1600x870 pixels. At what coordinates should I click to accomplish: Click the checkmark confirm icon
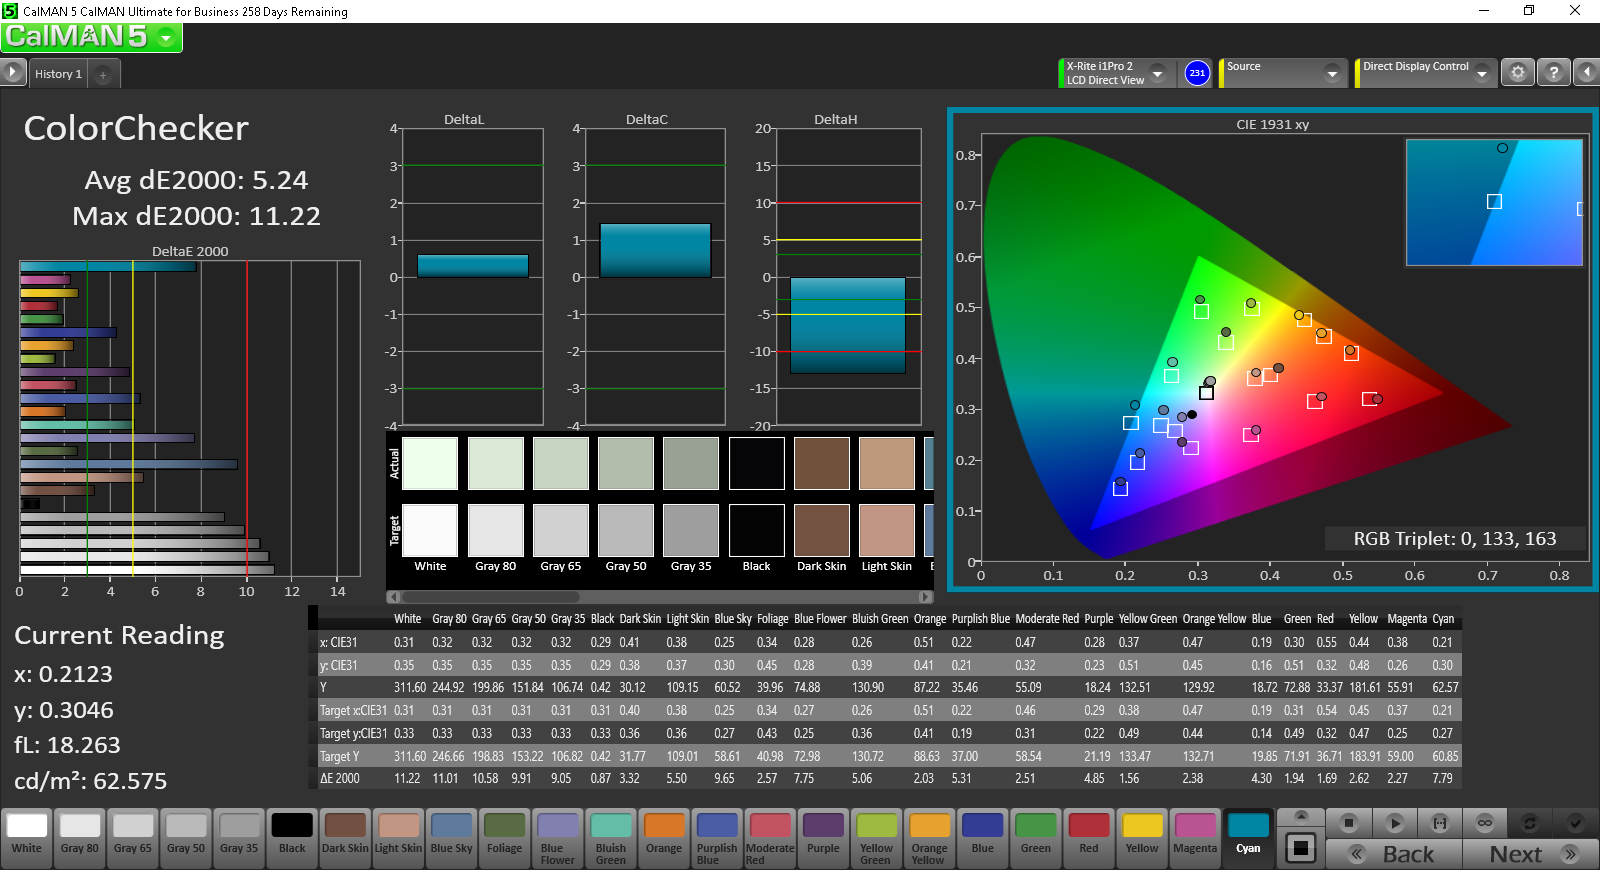pyautogui.click(x=1575, y=823)
